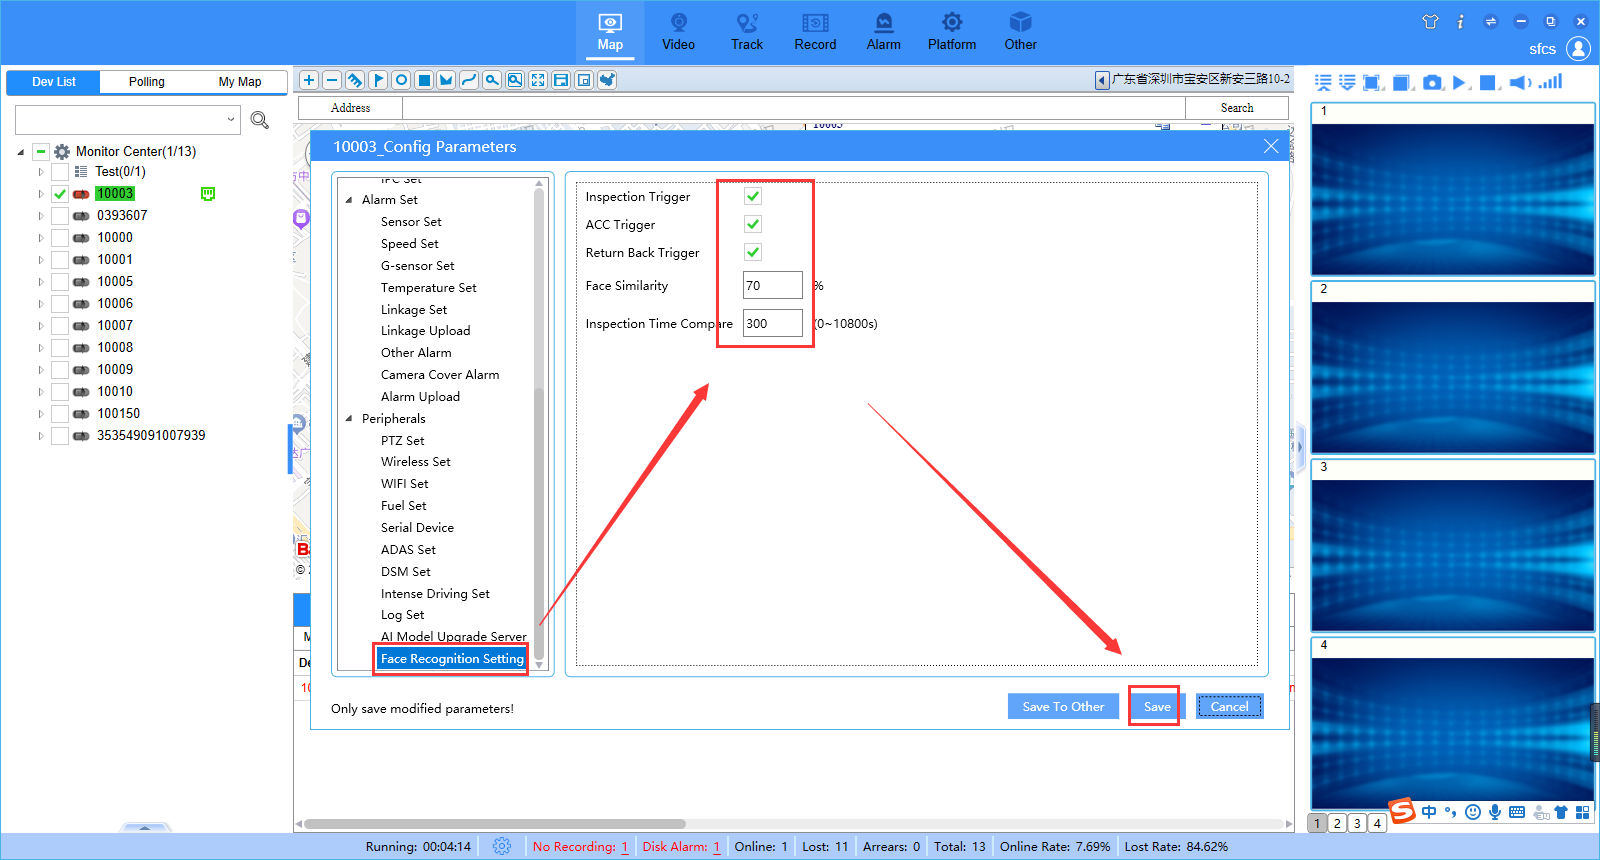Select the map ruler distance tool
The height and width of the screenshot is (860, 1600).
pyautogui.click(x=355, y=80)
